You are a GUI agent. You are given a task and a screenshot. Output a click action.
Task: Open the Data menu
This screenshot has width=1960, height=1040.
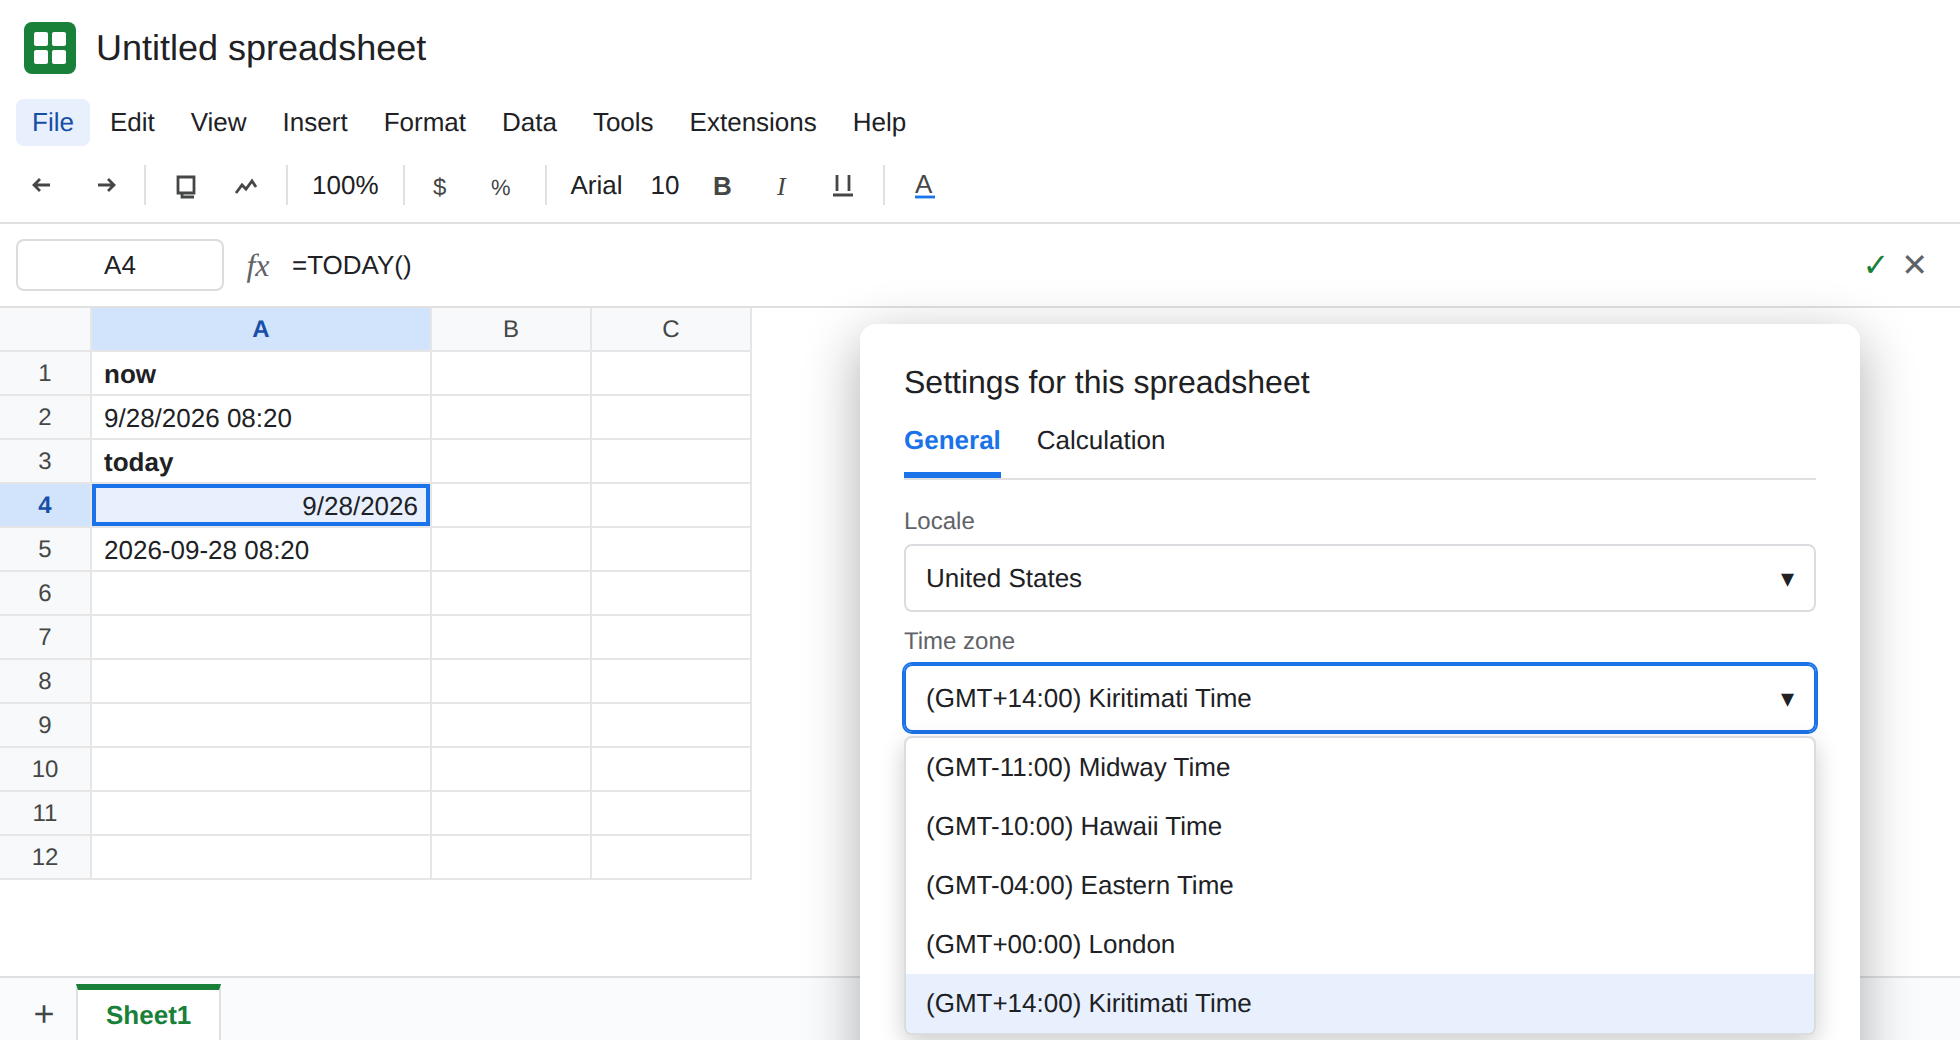(x=529, y=123)
